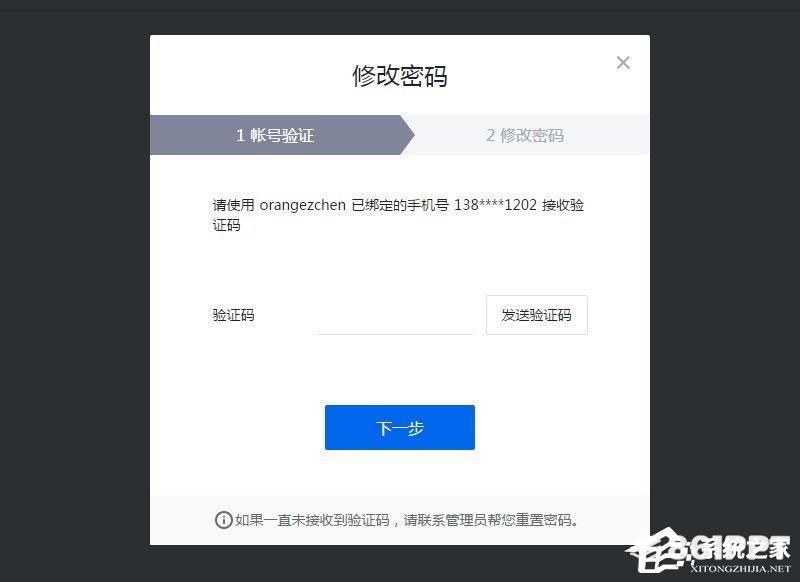Click the 修改密码 dialog title
Image resolution: width=800 pixels, height=582 pixels.
click(x=400, y=76)
